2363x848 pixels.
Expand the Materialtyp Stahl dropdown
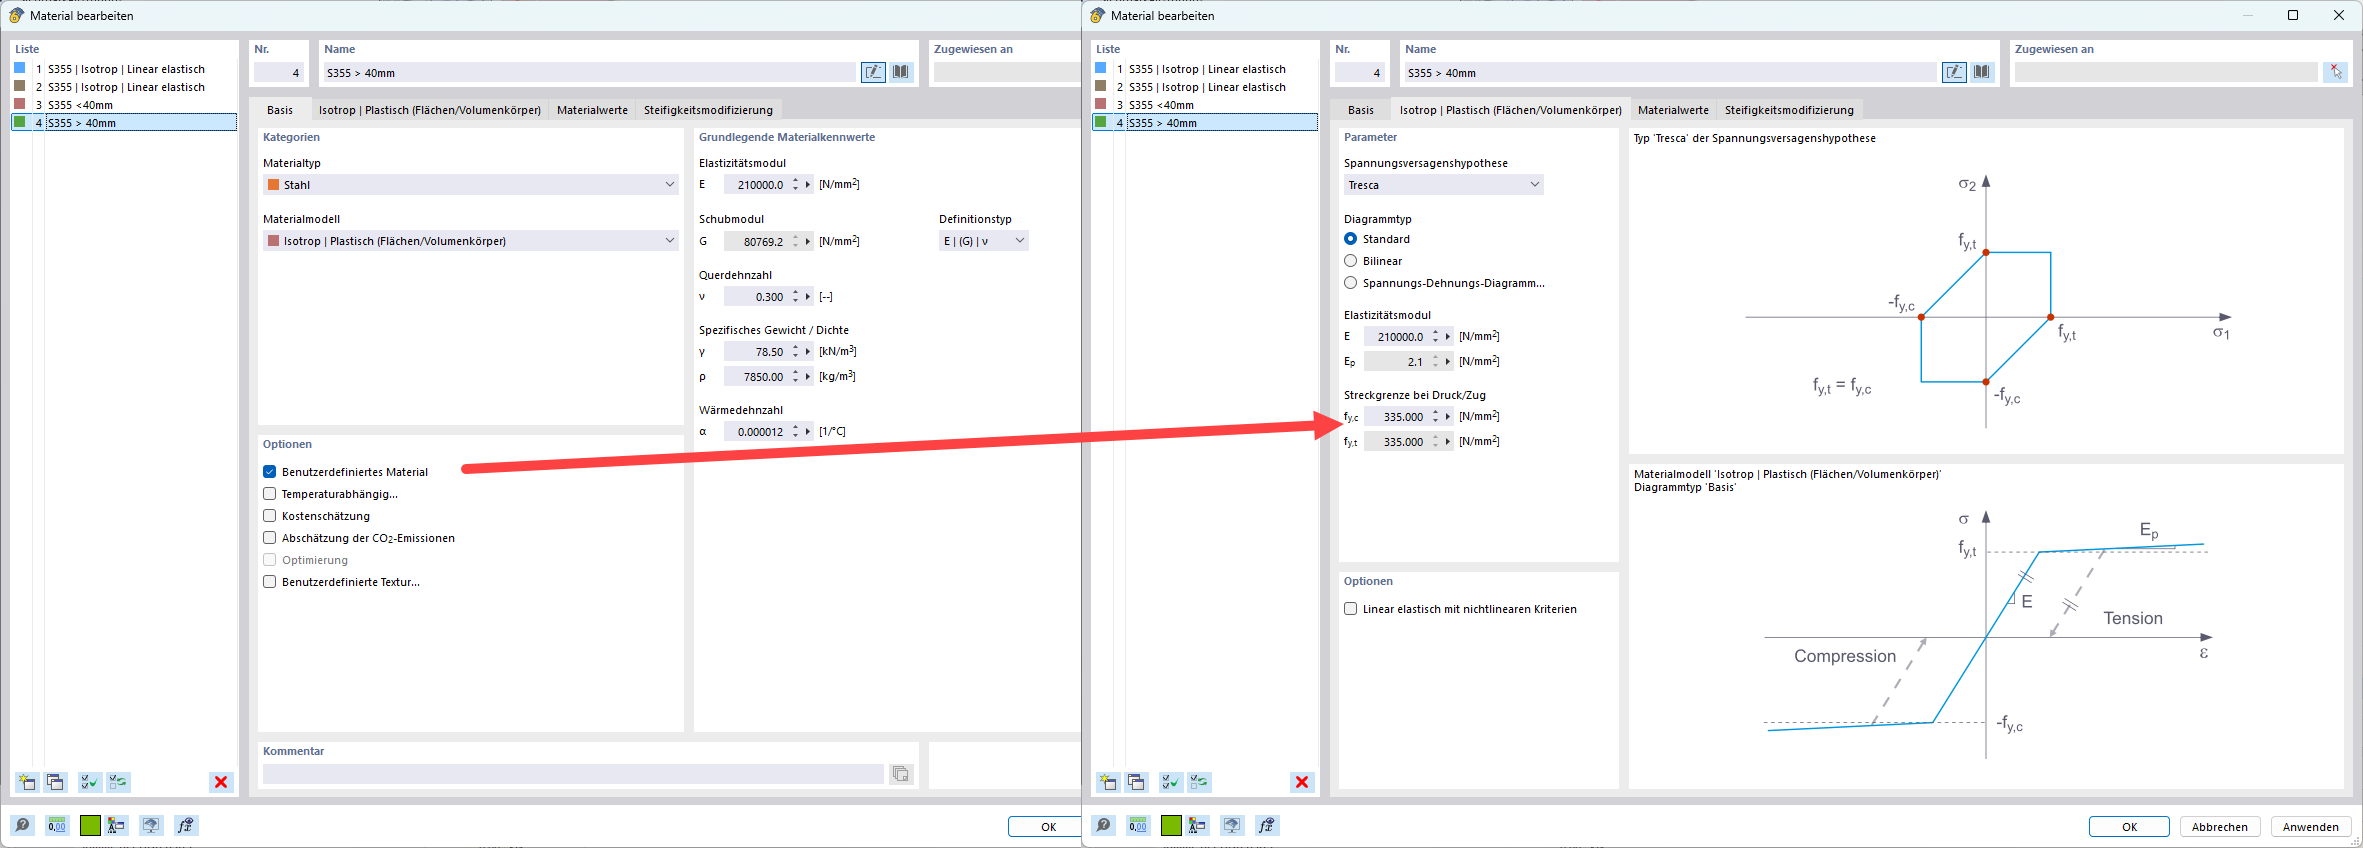470,185
